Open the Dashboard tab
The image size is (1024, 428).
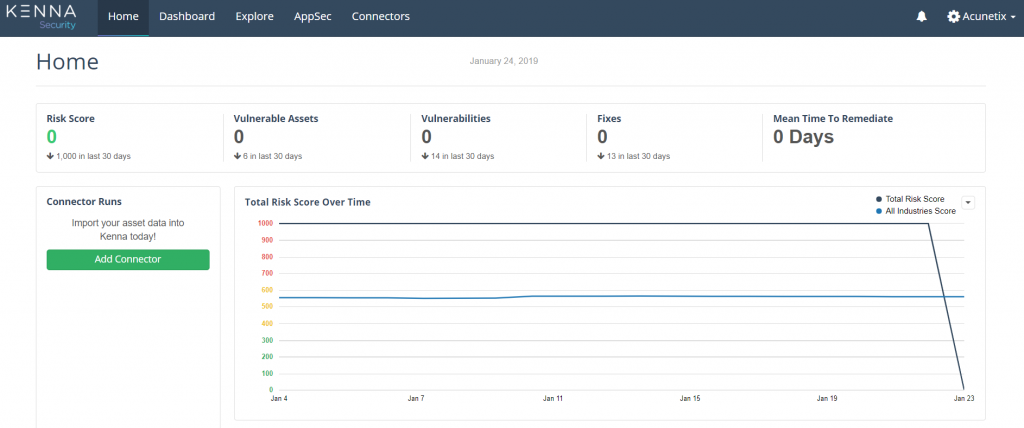tap(187, 17)
